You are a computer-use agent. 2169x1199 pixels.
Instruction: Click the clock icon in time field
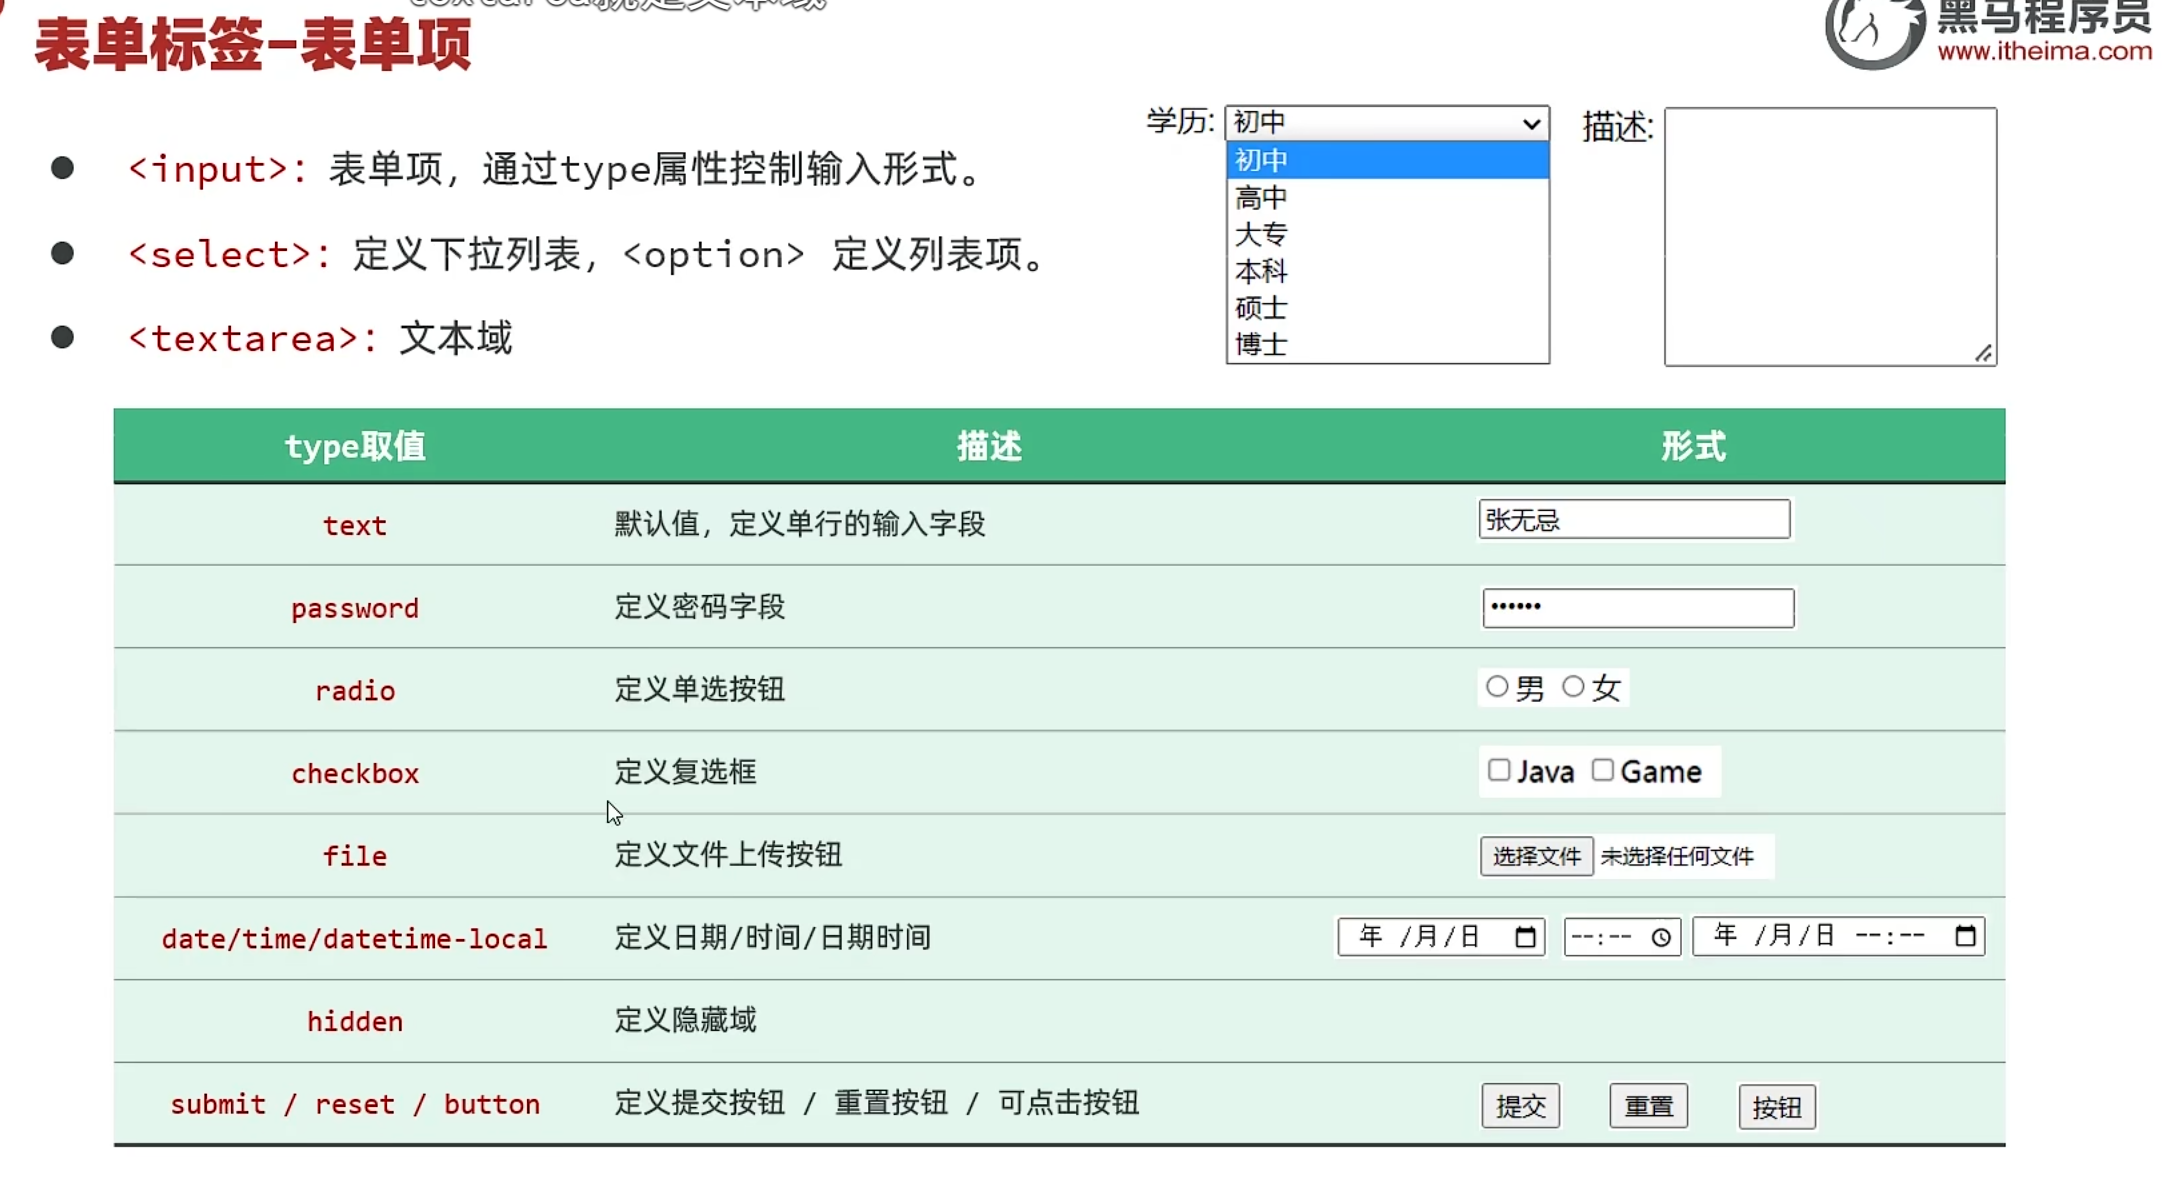1661,937
